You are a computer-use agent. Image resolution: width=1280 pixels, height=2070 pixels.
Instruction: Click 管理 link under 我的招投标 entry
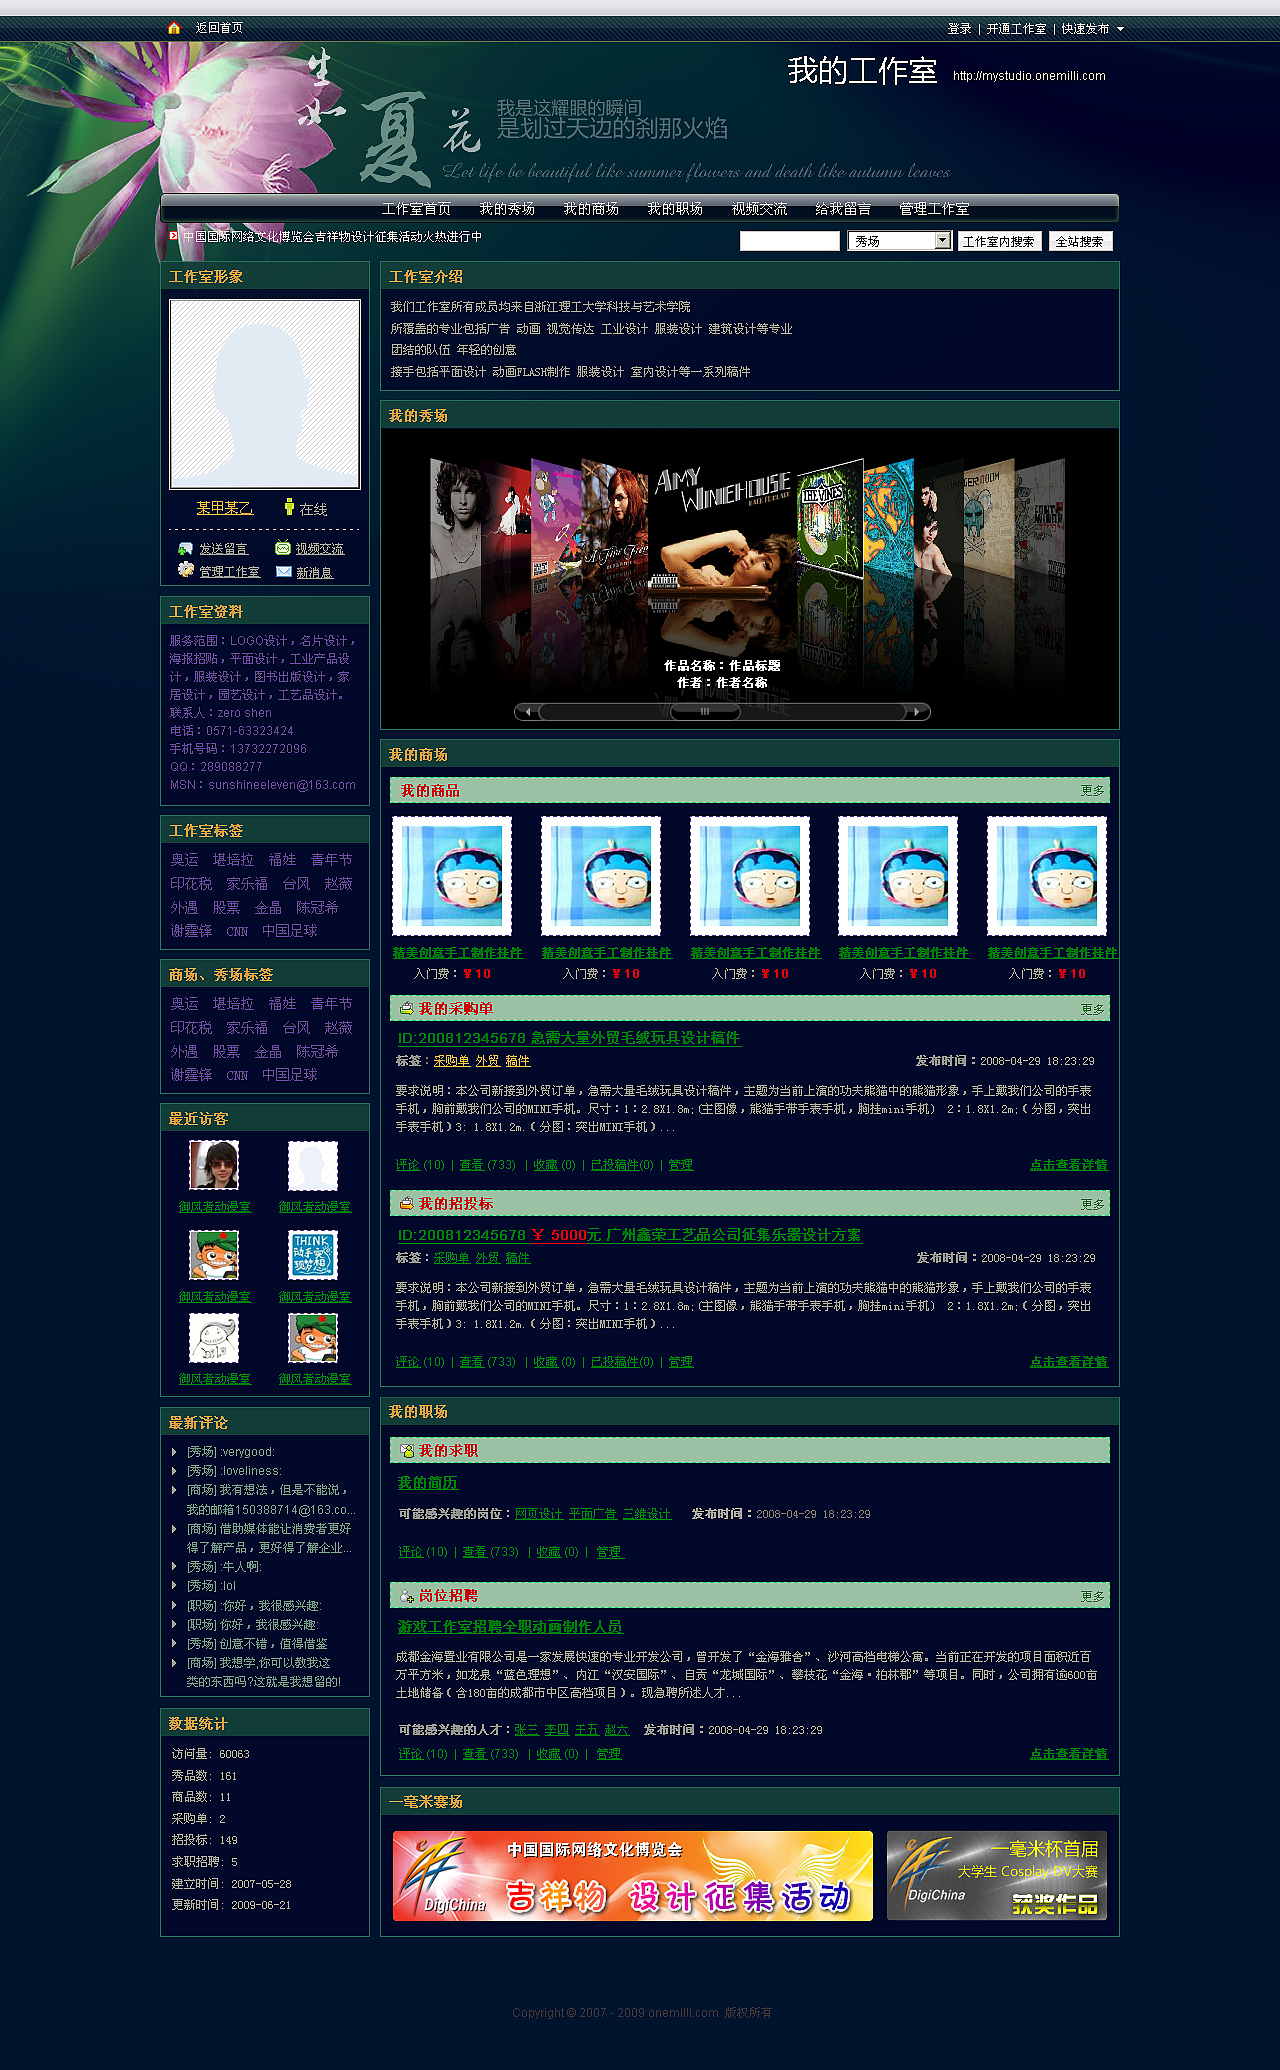coord(680,1362)
